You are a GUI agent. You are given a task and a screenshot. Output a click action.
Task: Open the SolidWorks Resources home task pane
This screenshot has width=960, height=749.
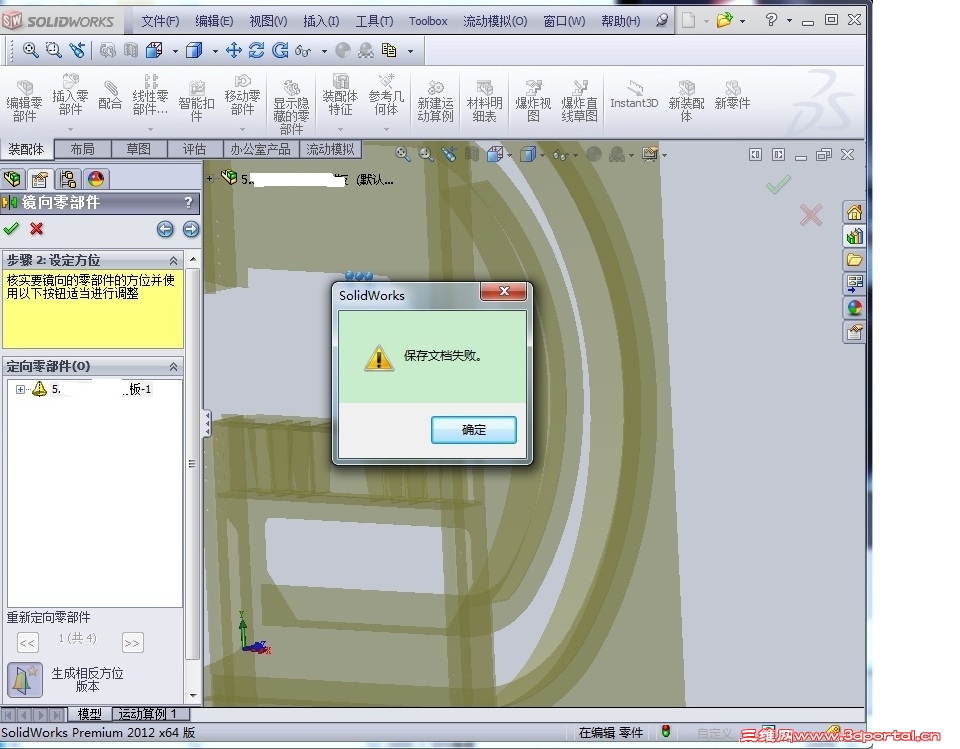click(855, 213)
